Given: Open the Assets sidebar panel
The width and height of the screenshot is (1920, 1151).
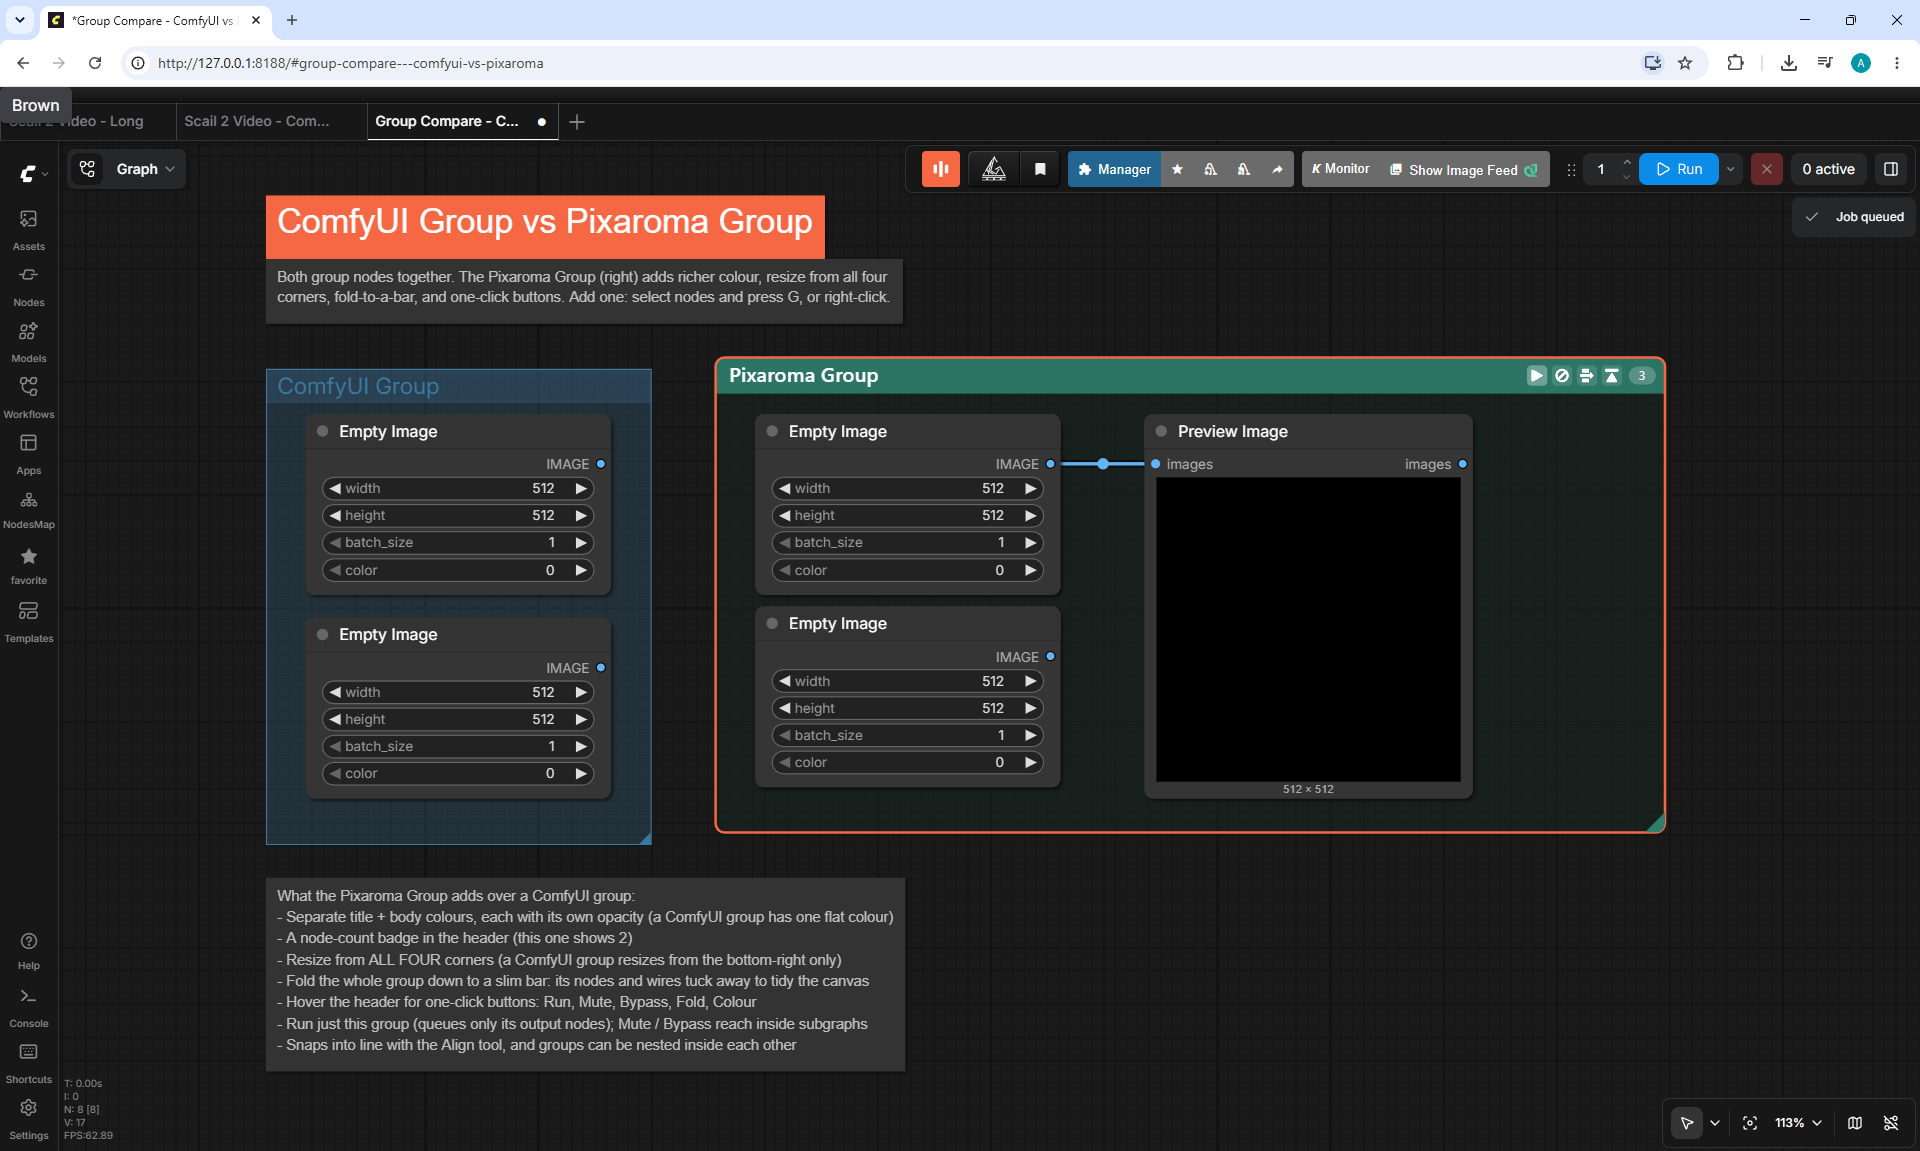Looking at the screenshot, I should pos(29,229).
